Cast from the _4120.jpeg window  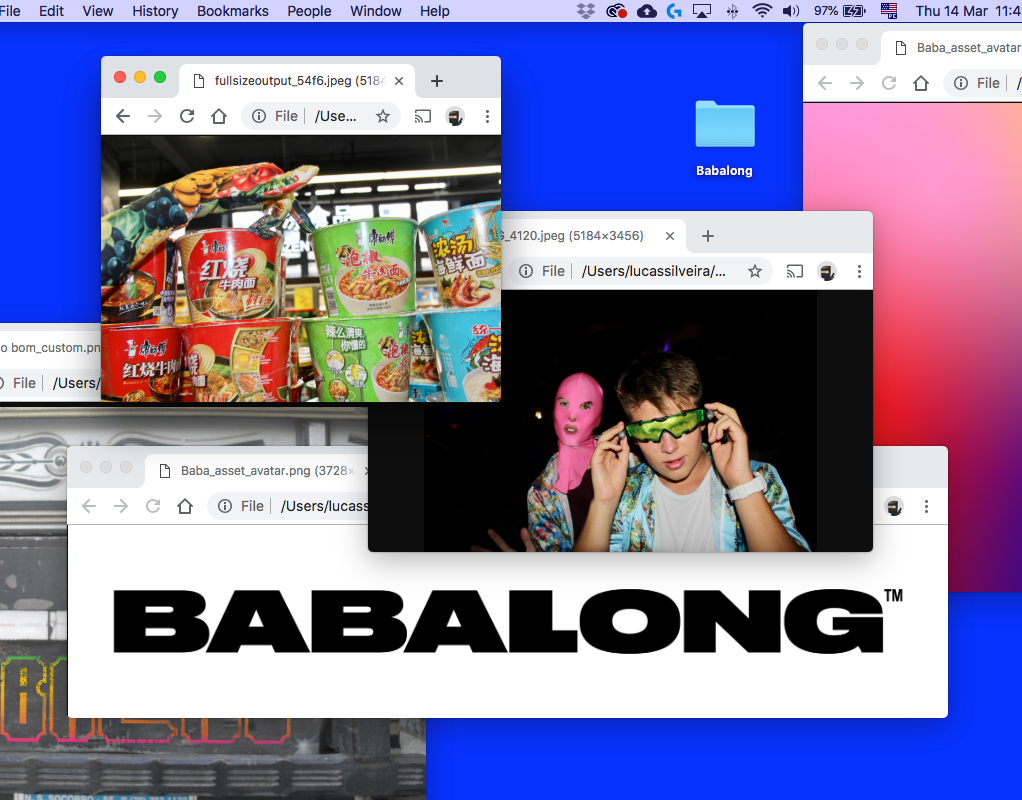(x=795, y=271)
